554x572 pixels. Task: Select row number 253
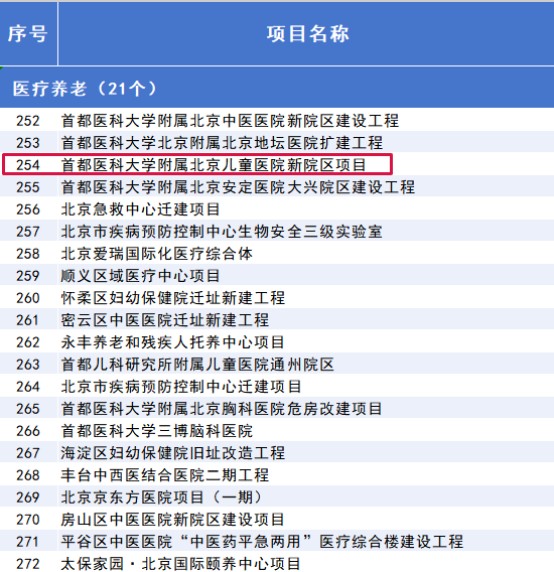pyautogui.click(x=28, y=143)
